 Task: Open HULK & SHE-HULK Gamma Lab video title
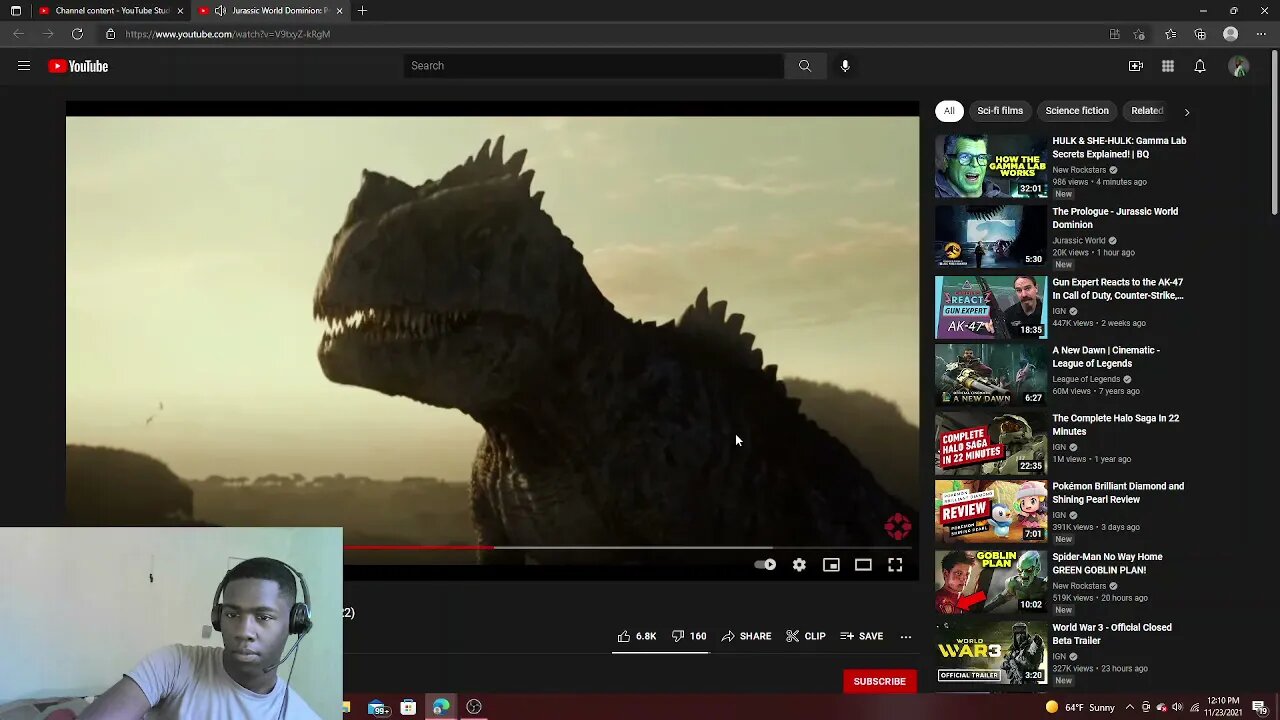click(x=1119, y=148)
